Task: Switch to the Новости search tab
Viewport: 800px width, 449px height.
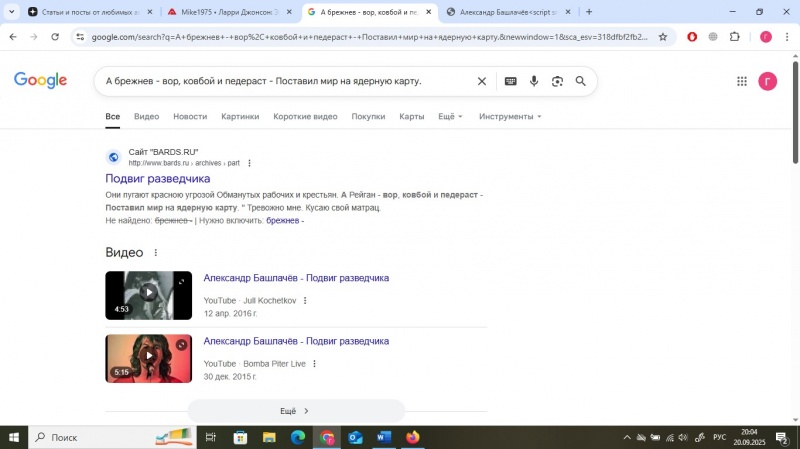Action: coord(190,116)
